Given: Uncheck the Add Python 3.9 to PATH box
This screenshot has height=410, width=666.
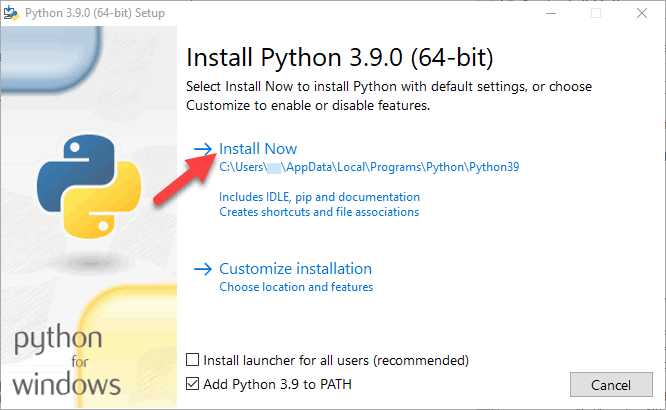Looking at the screenshot, I should [x=192, y=384].
